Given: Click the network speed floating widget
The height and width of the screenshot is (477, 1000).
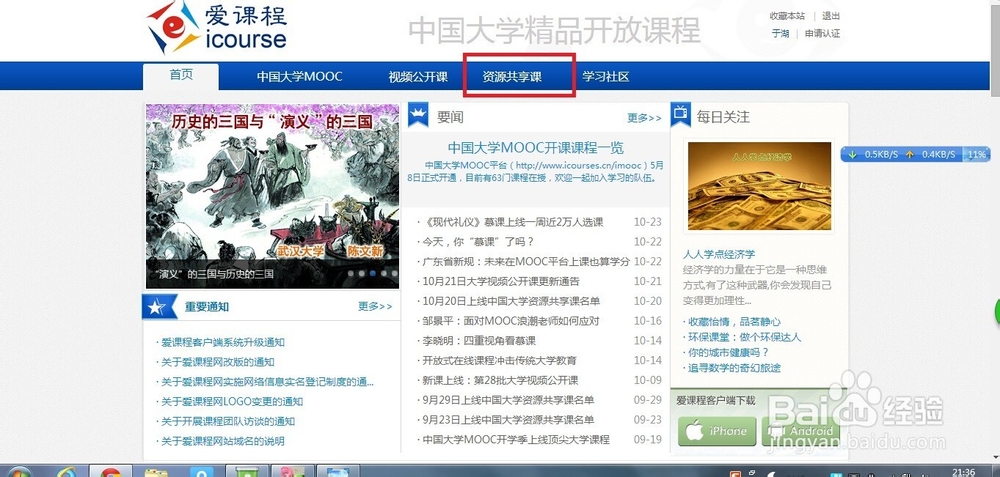Looking at the screenshot, I should pyautogui.click(x=915, y=154).
